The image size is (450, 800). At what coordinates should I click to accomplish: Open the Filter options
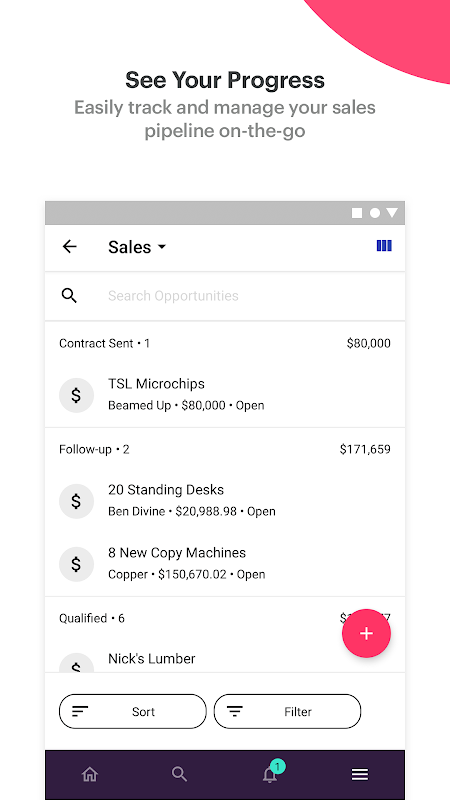point(287,711)
